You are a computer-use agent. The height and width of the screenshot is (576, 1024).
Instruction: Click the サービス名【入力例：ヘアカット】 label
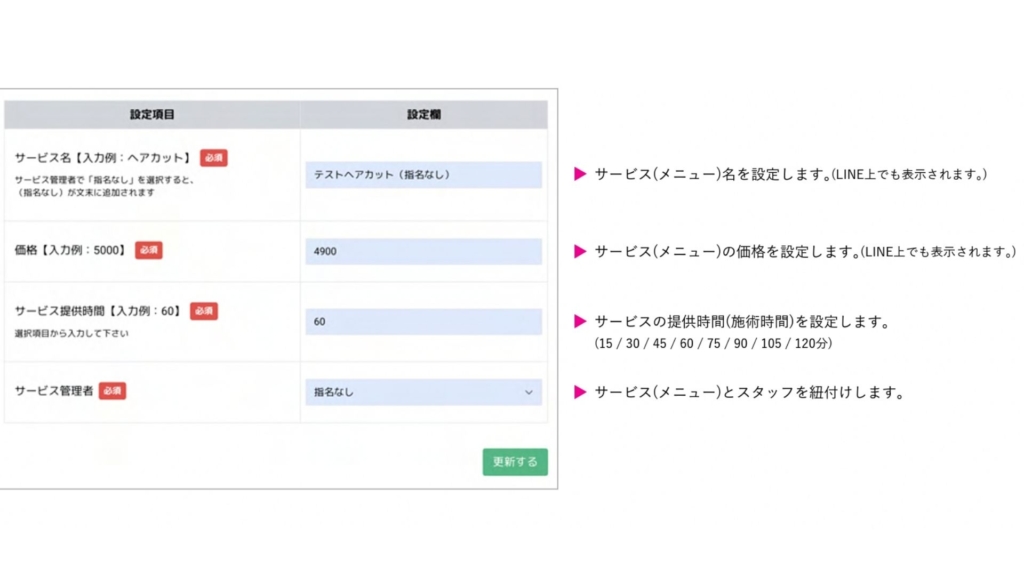click(103, 158)
